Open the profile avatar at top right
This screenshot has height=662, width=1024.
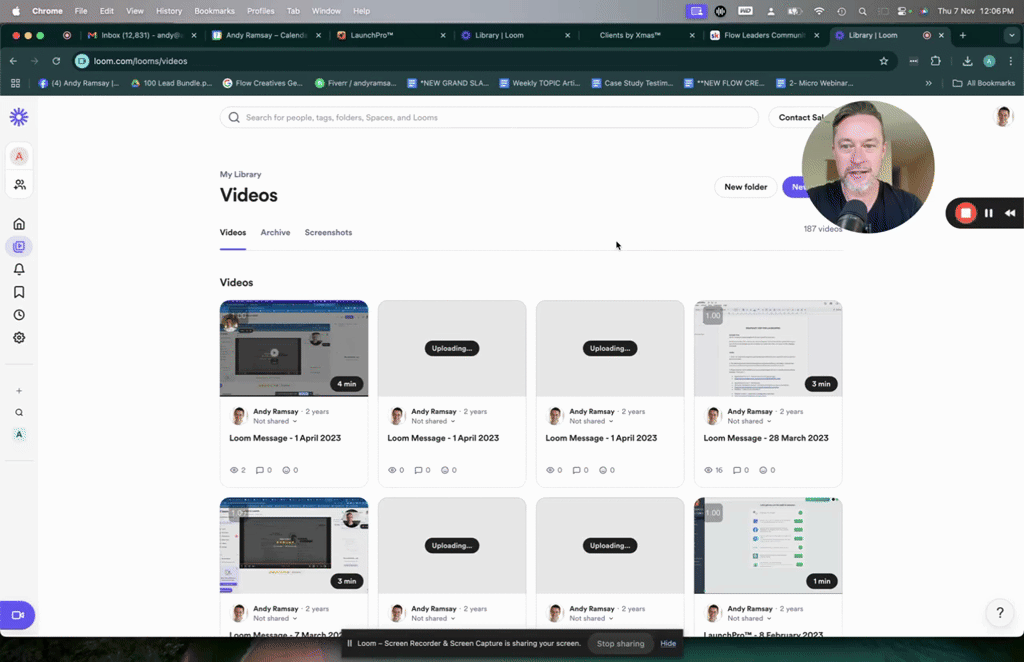(1003, 117)
